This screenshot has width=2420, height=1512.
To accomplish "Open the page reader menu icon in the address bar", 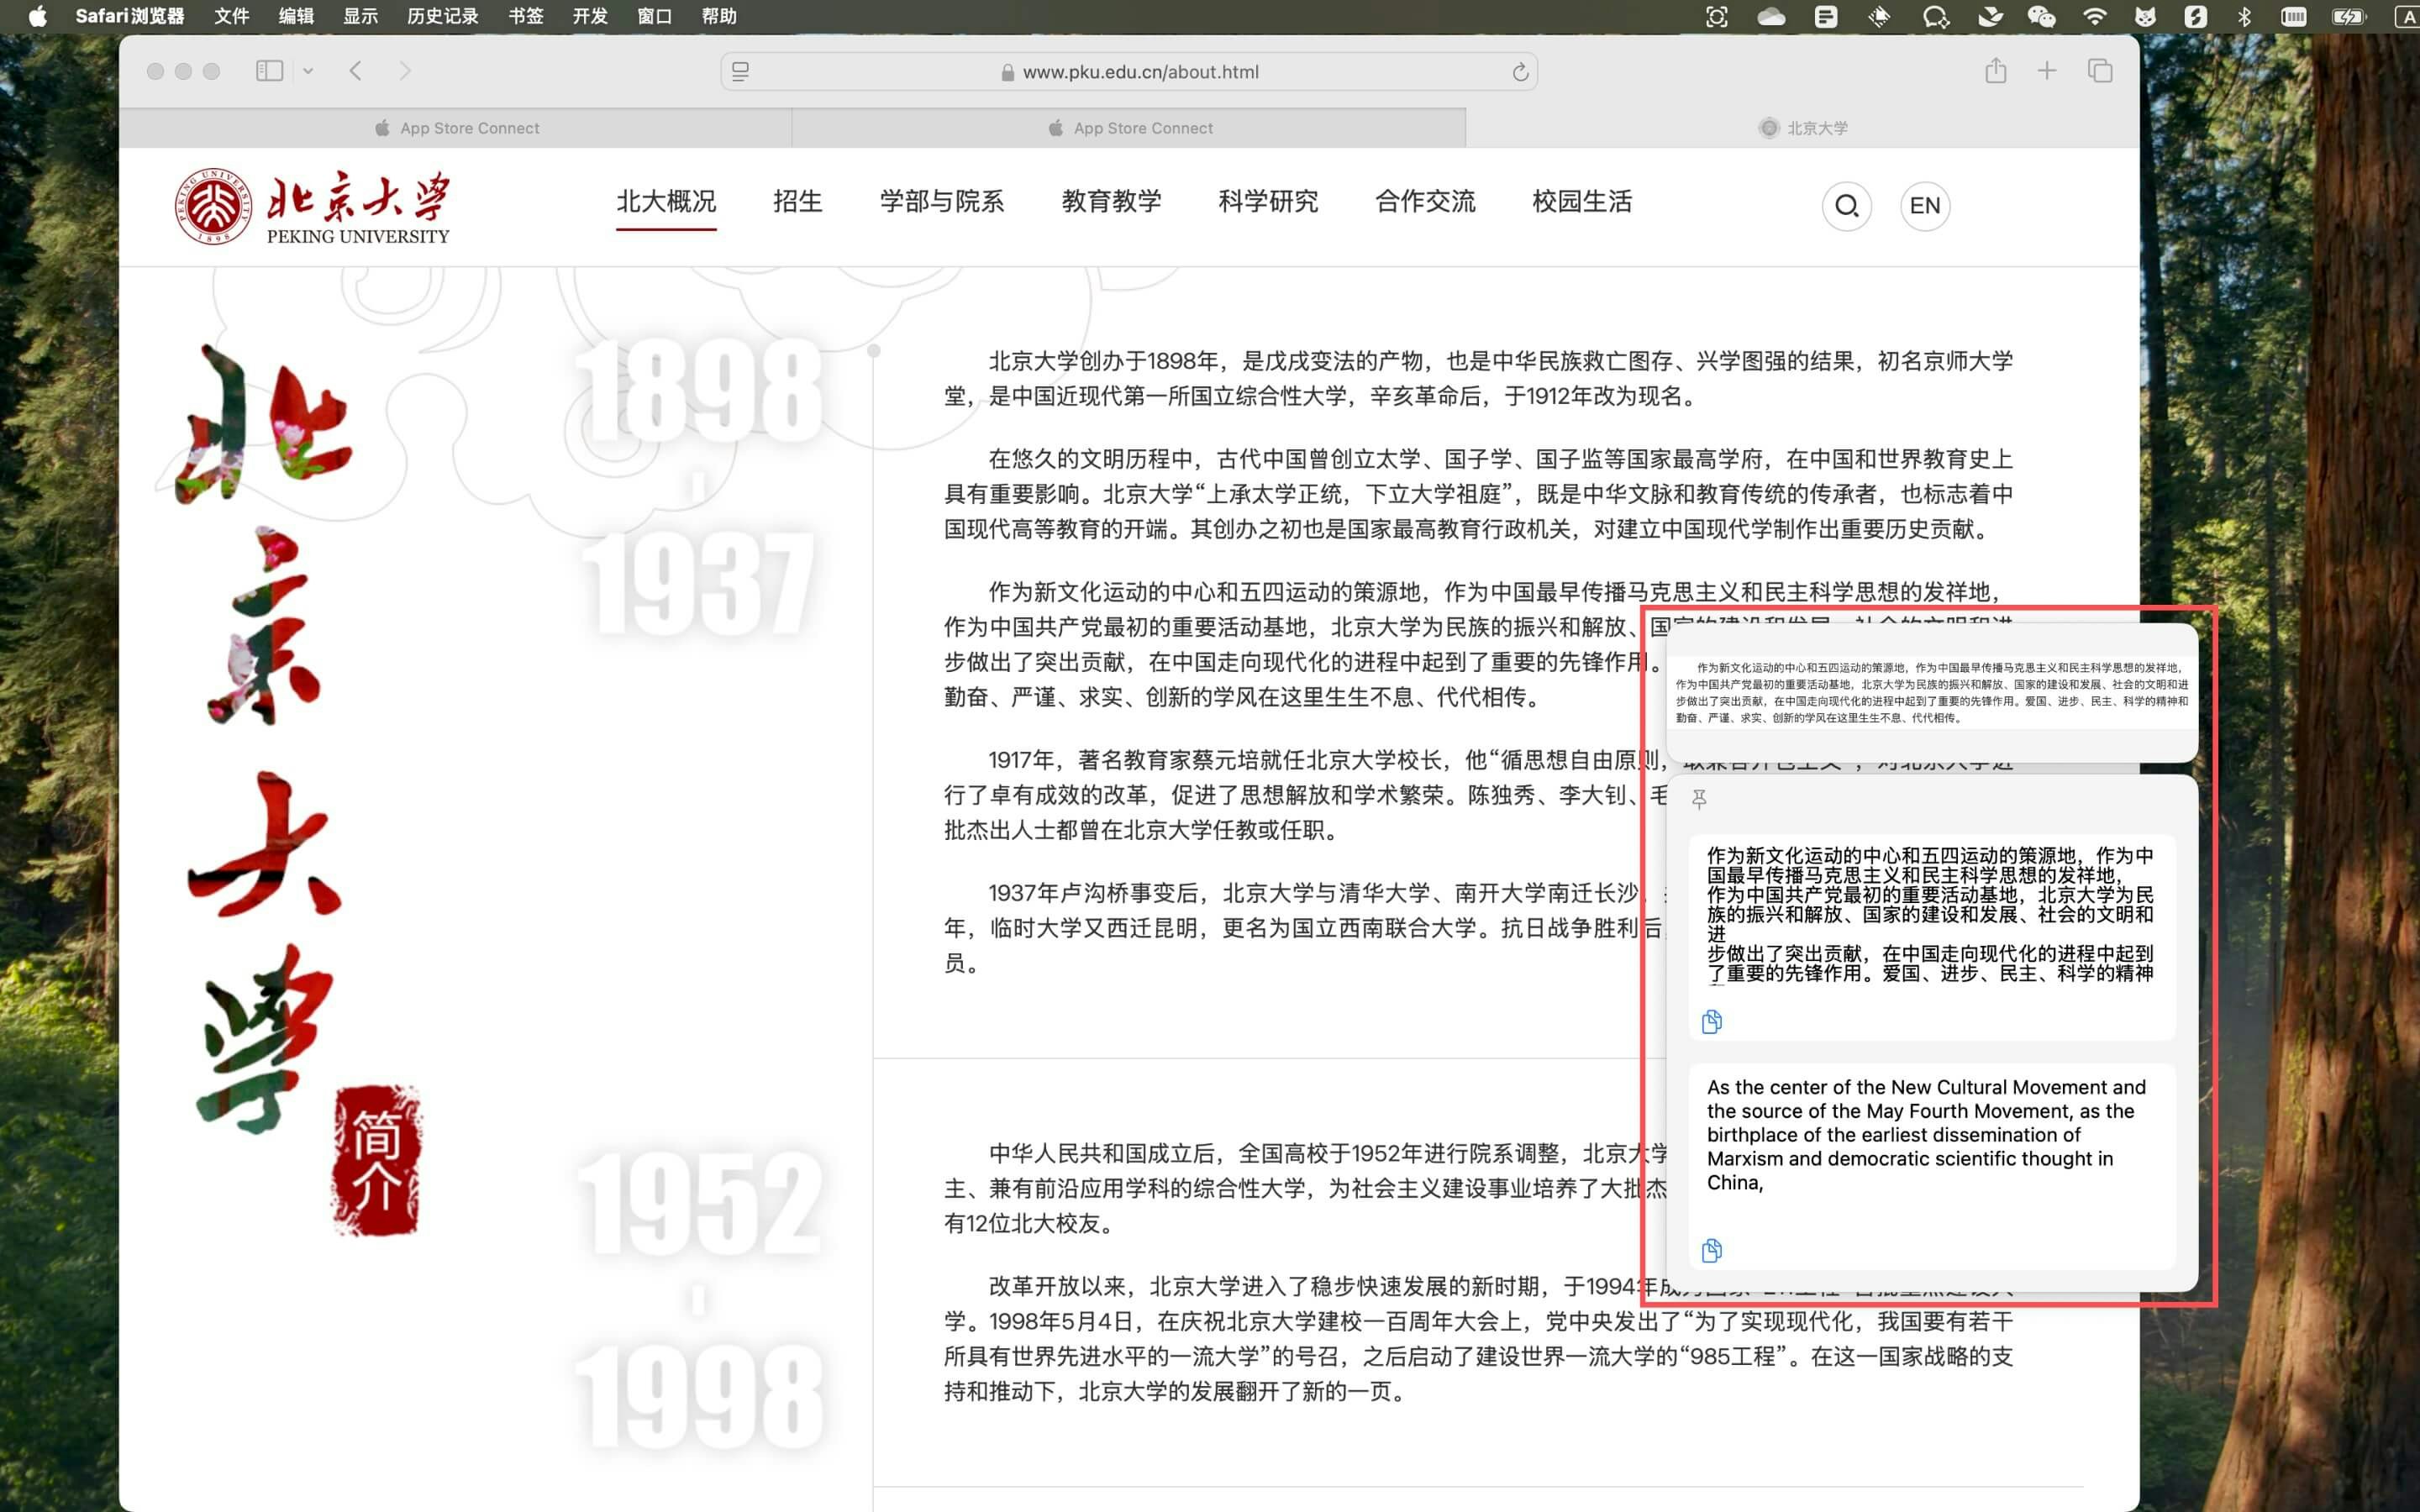I will [x=741, y=71].
